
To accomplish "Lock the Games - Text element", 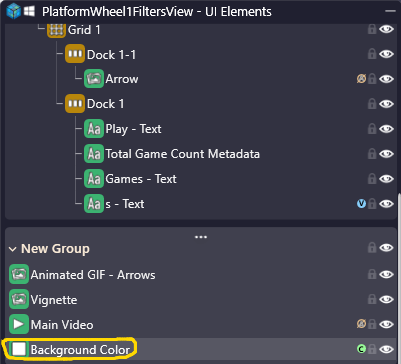I will [x=372, y=179].
